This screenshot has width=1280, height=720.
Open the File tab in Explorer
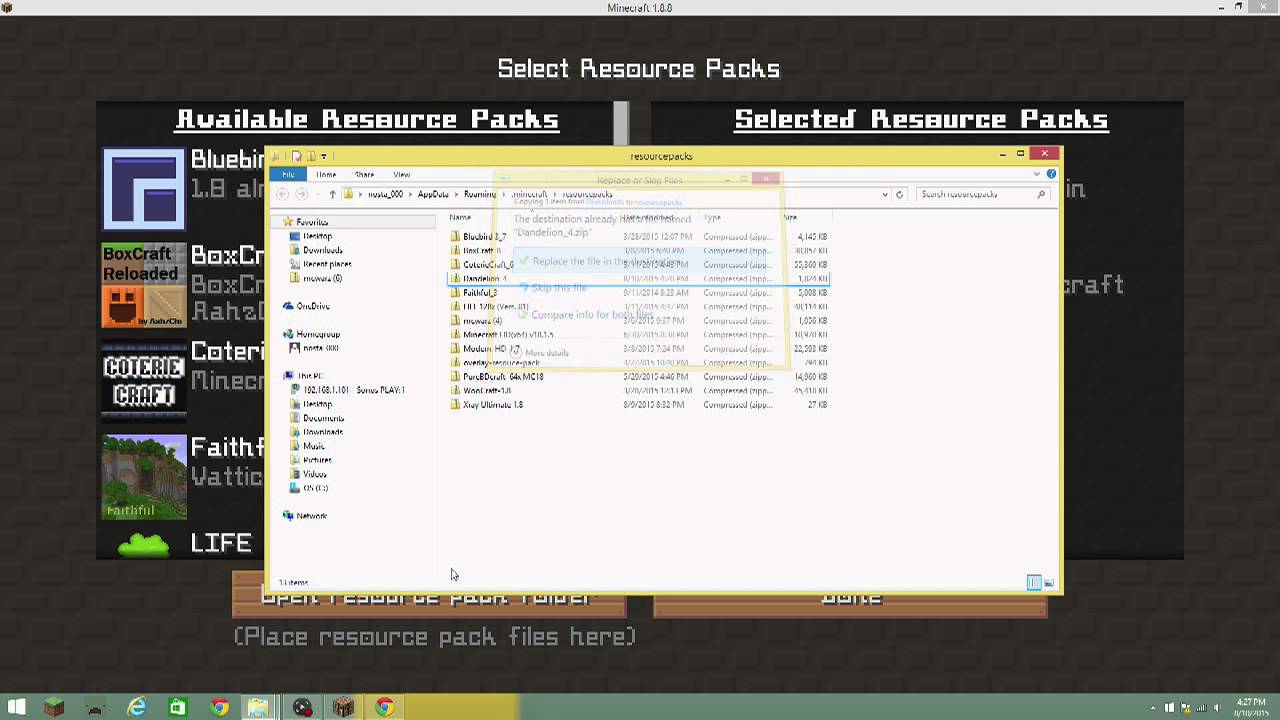click(288, 174)
